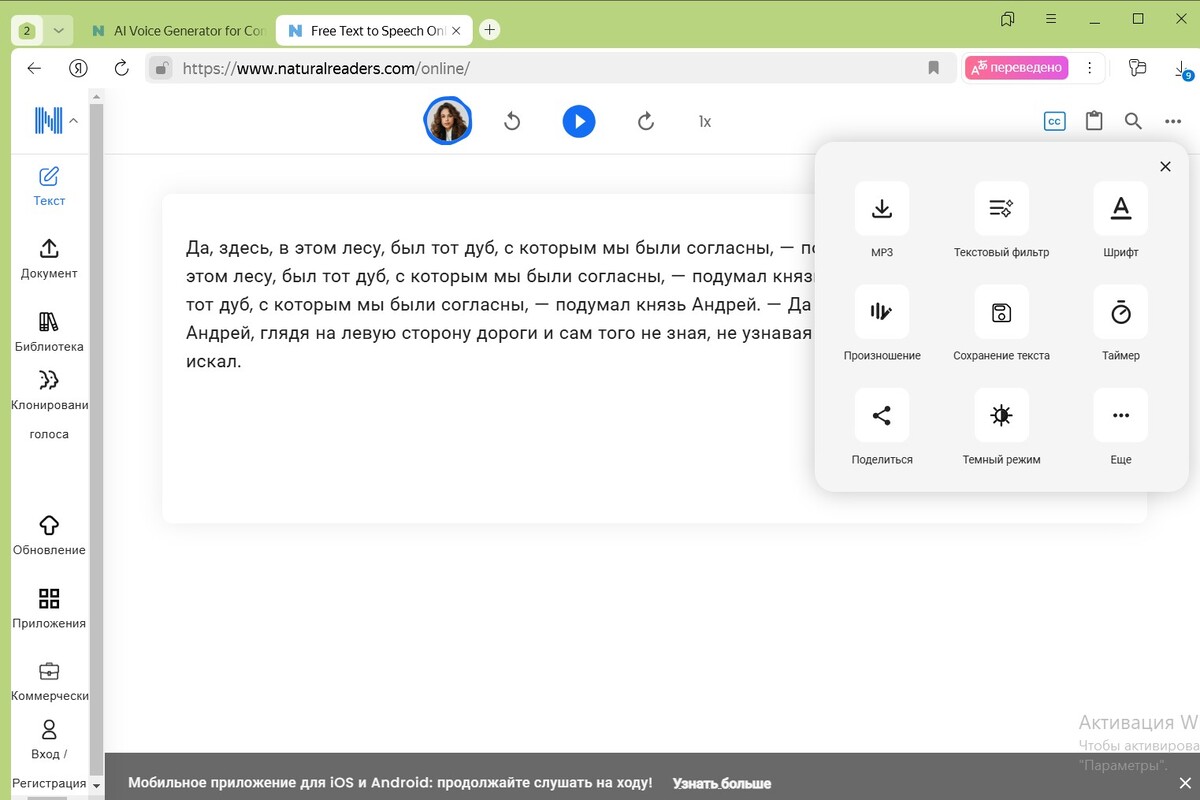The height and width of the screenshot is (800, 1200).
Task: Toggle closed captions CC button
Action: pyautogui.click(x=1054, y=122)
